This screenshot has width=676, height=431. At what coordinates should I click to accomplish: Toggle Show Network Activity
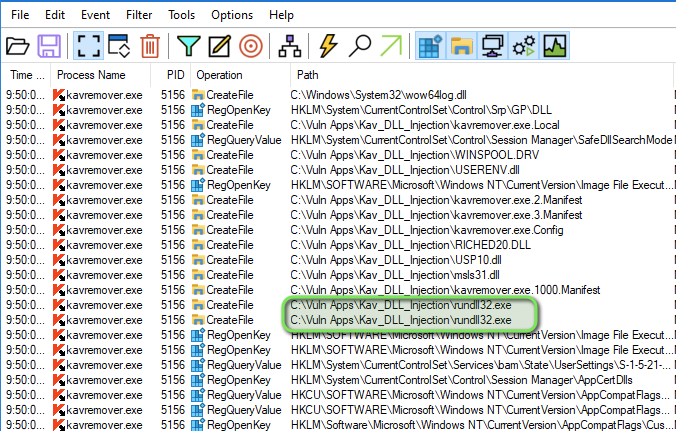493,46
